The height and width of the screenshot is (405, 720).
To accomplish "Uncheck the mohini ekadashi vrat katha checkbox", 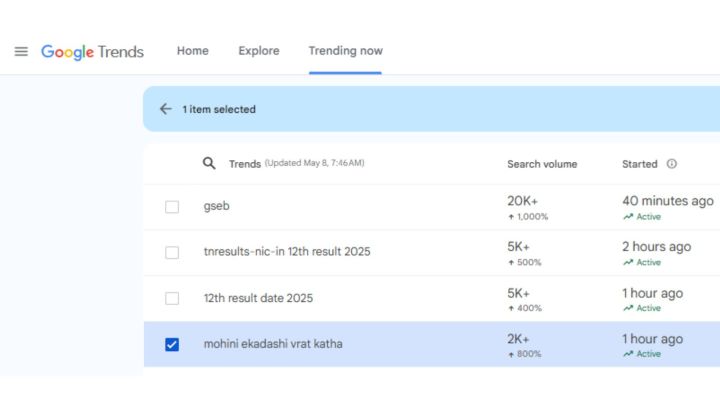I will tap(172, 345).
